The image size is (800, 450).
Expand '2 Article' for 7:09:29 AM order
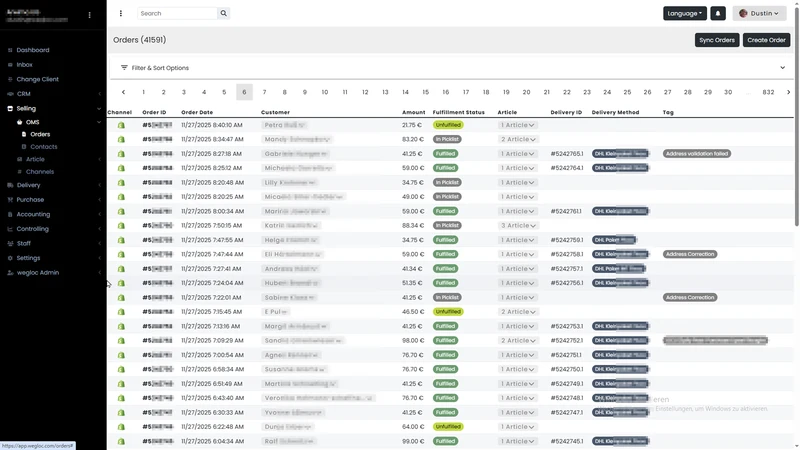pyautogui.click(x=518, y=340)
